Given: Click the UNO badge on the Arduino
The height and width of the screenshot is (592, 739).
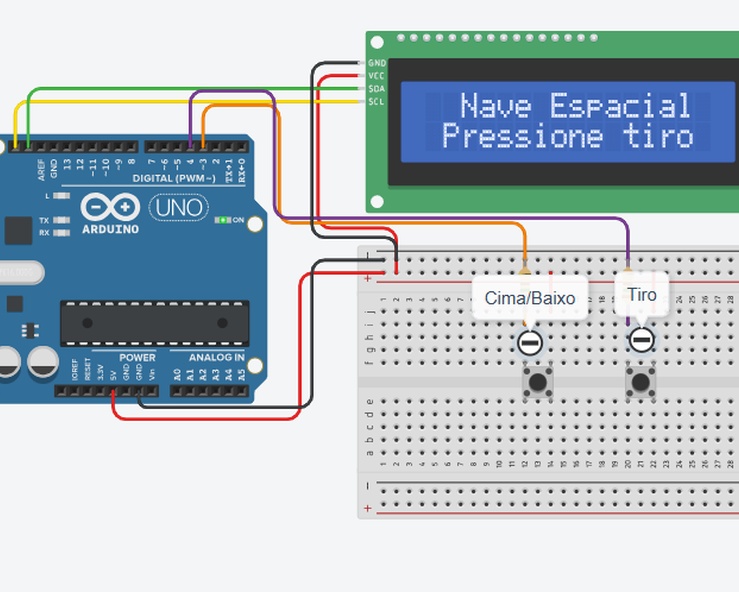Looking at the screenshot, I should pos(178,208).
